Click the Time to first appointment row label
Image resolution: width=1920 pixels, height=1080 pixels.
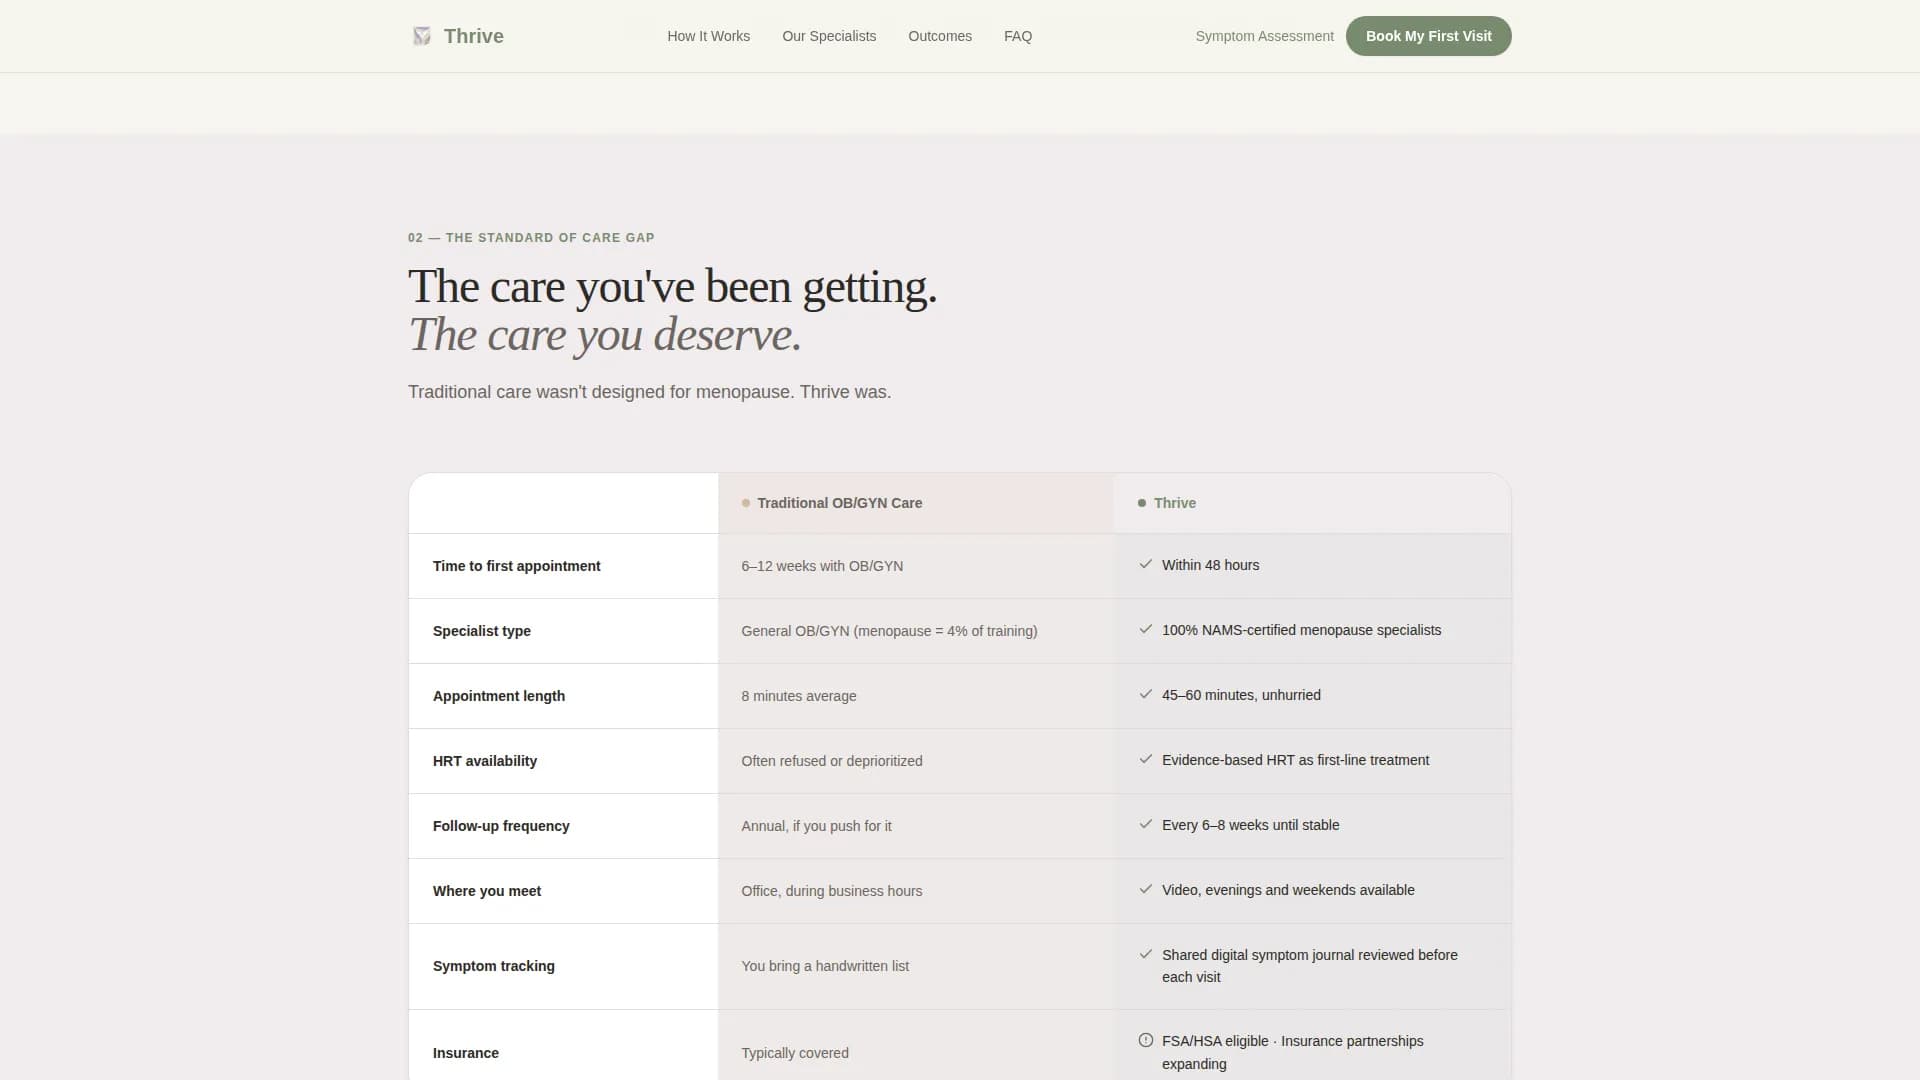(x=517, y=566)
